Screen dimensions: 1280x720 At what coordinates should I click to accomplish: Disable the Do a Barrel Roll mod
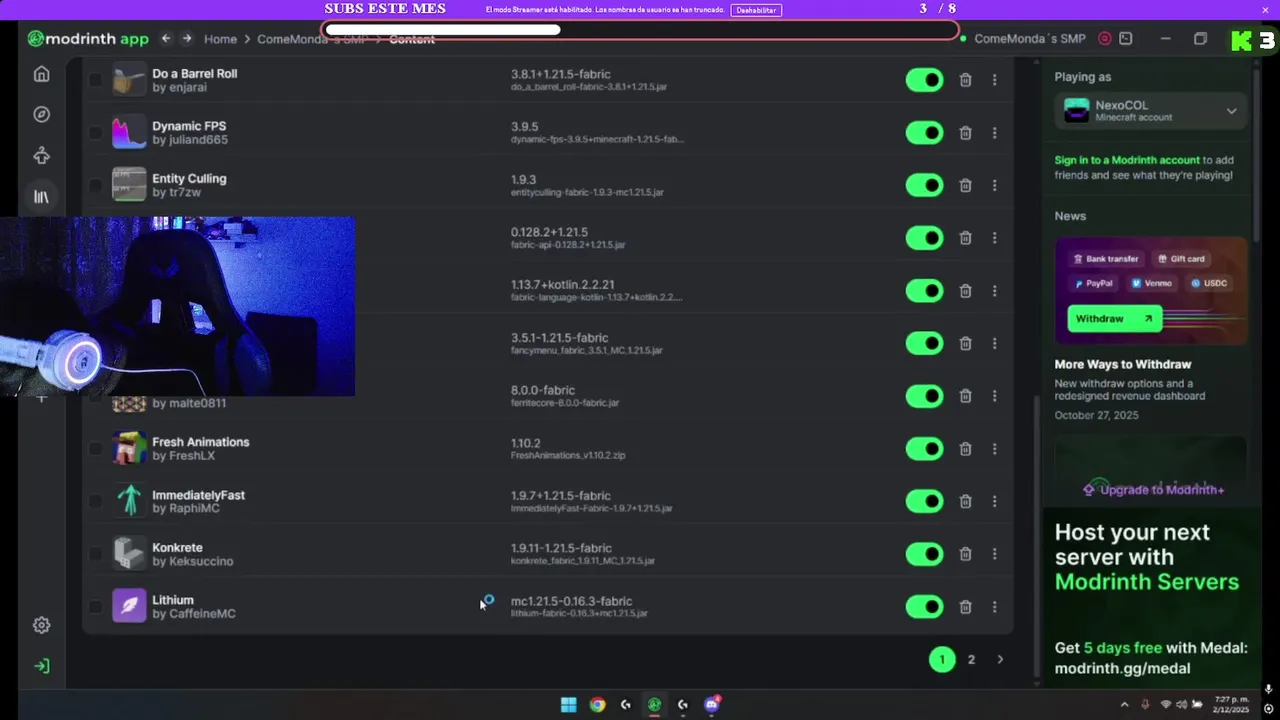[x=924, y=80]
